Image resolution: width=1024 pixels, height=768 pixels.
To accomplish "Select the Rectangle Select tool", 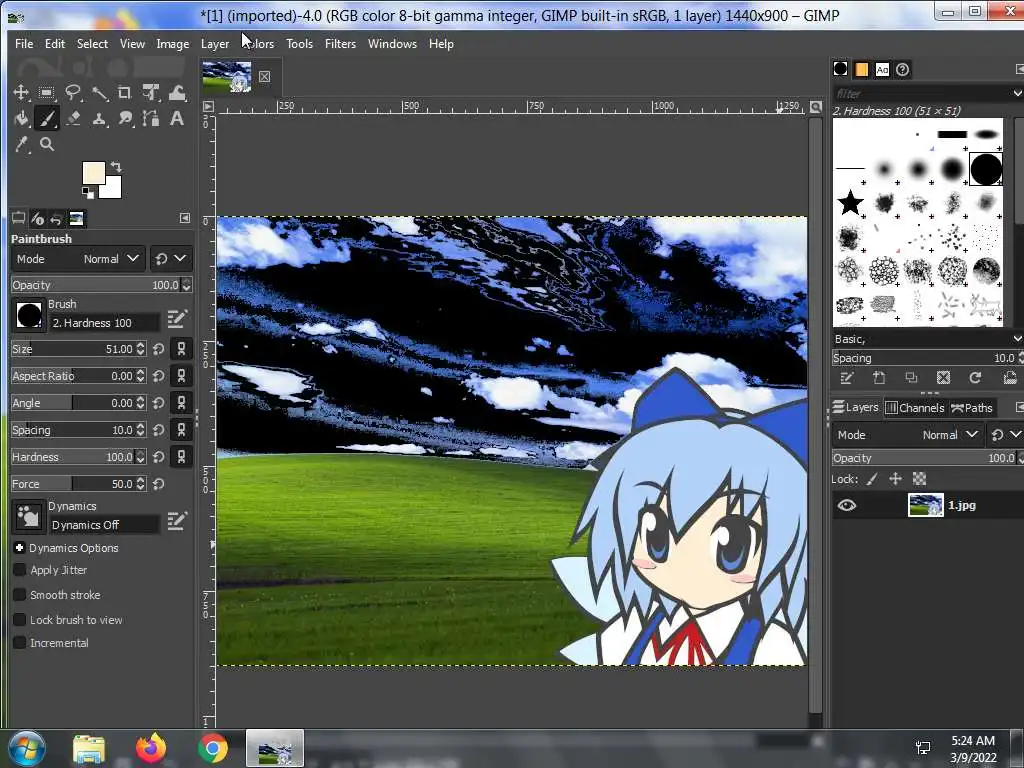I will (46, 93).
